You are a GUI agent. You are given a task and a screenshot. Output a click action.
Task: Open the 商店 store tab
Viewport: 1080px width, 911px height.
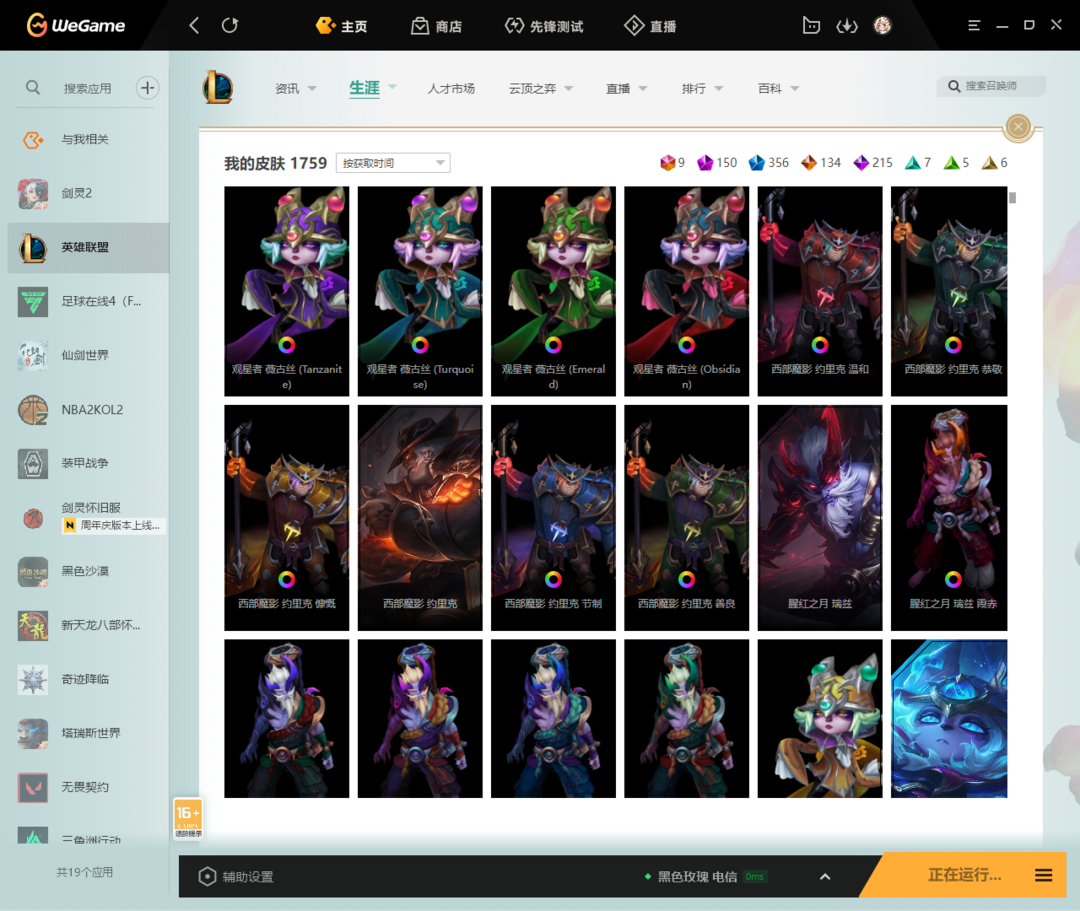coord(437,26)
